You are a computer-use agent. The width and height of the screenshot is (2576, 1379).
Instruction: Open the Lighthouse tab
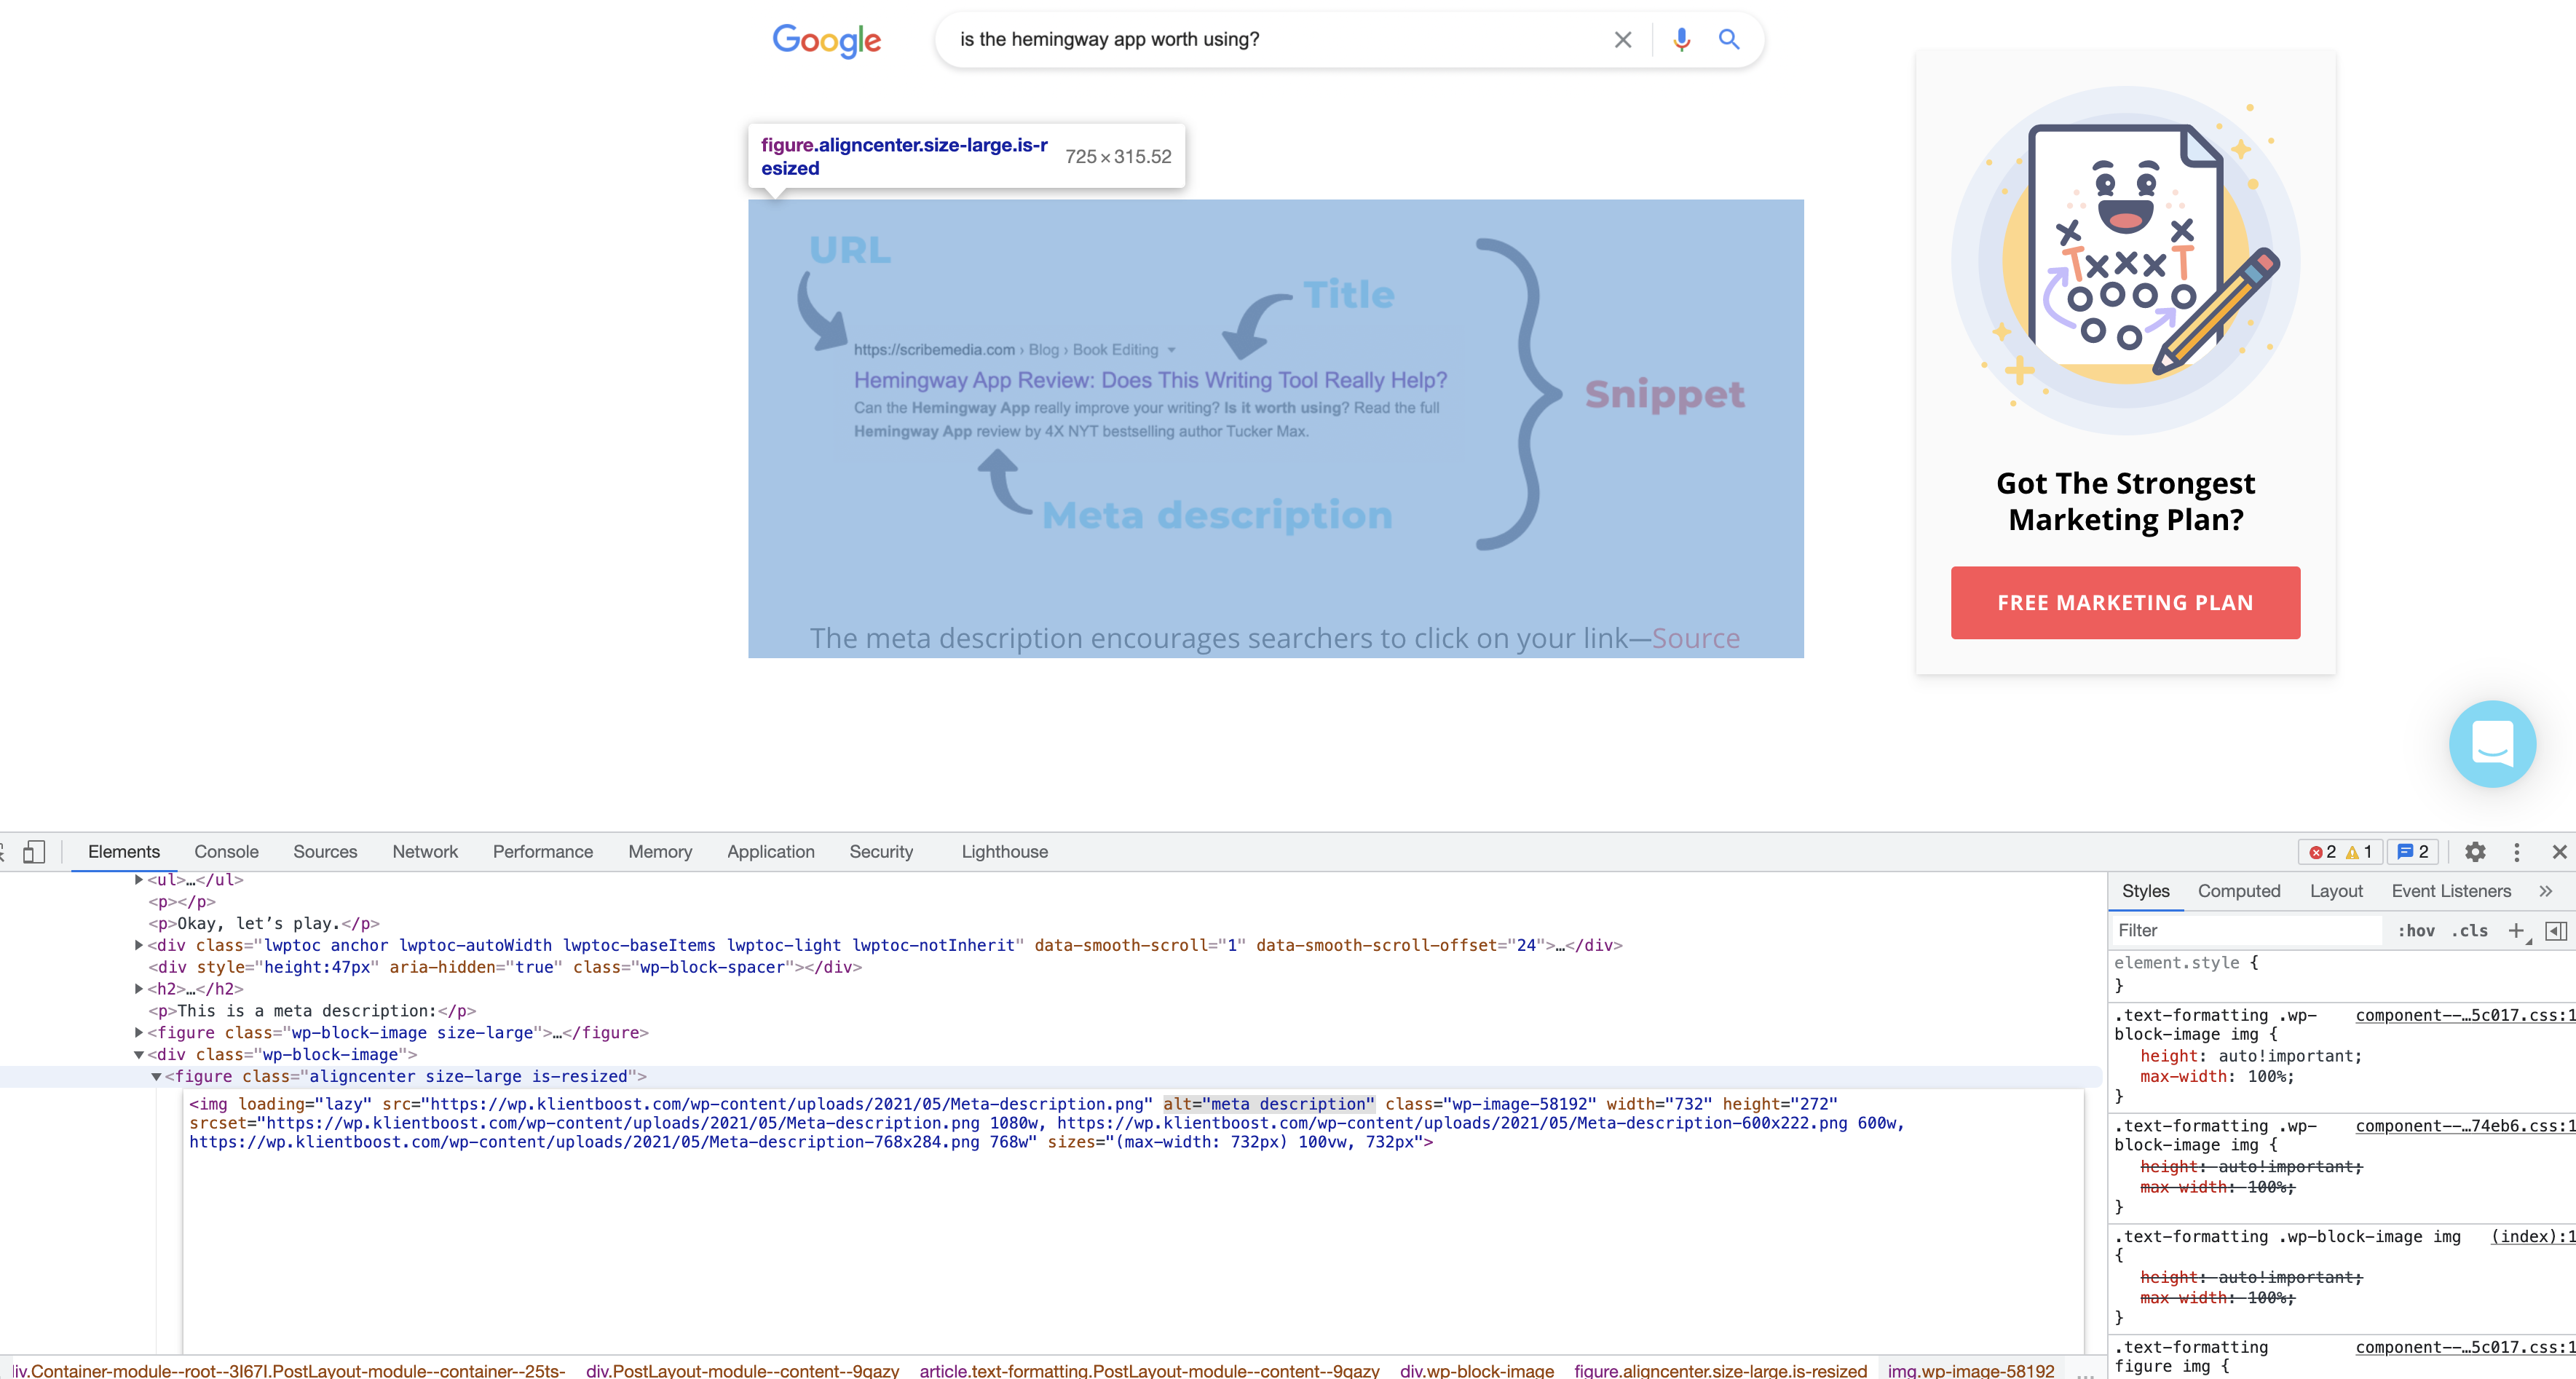pos(1005,852)
